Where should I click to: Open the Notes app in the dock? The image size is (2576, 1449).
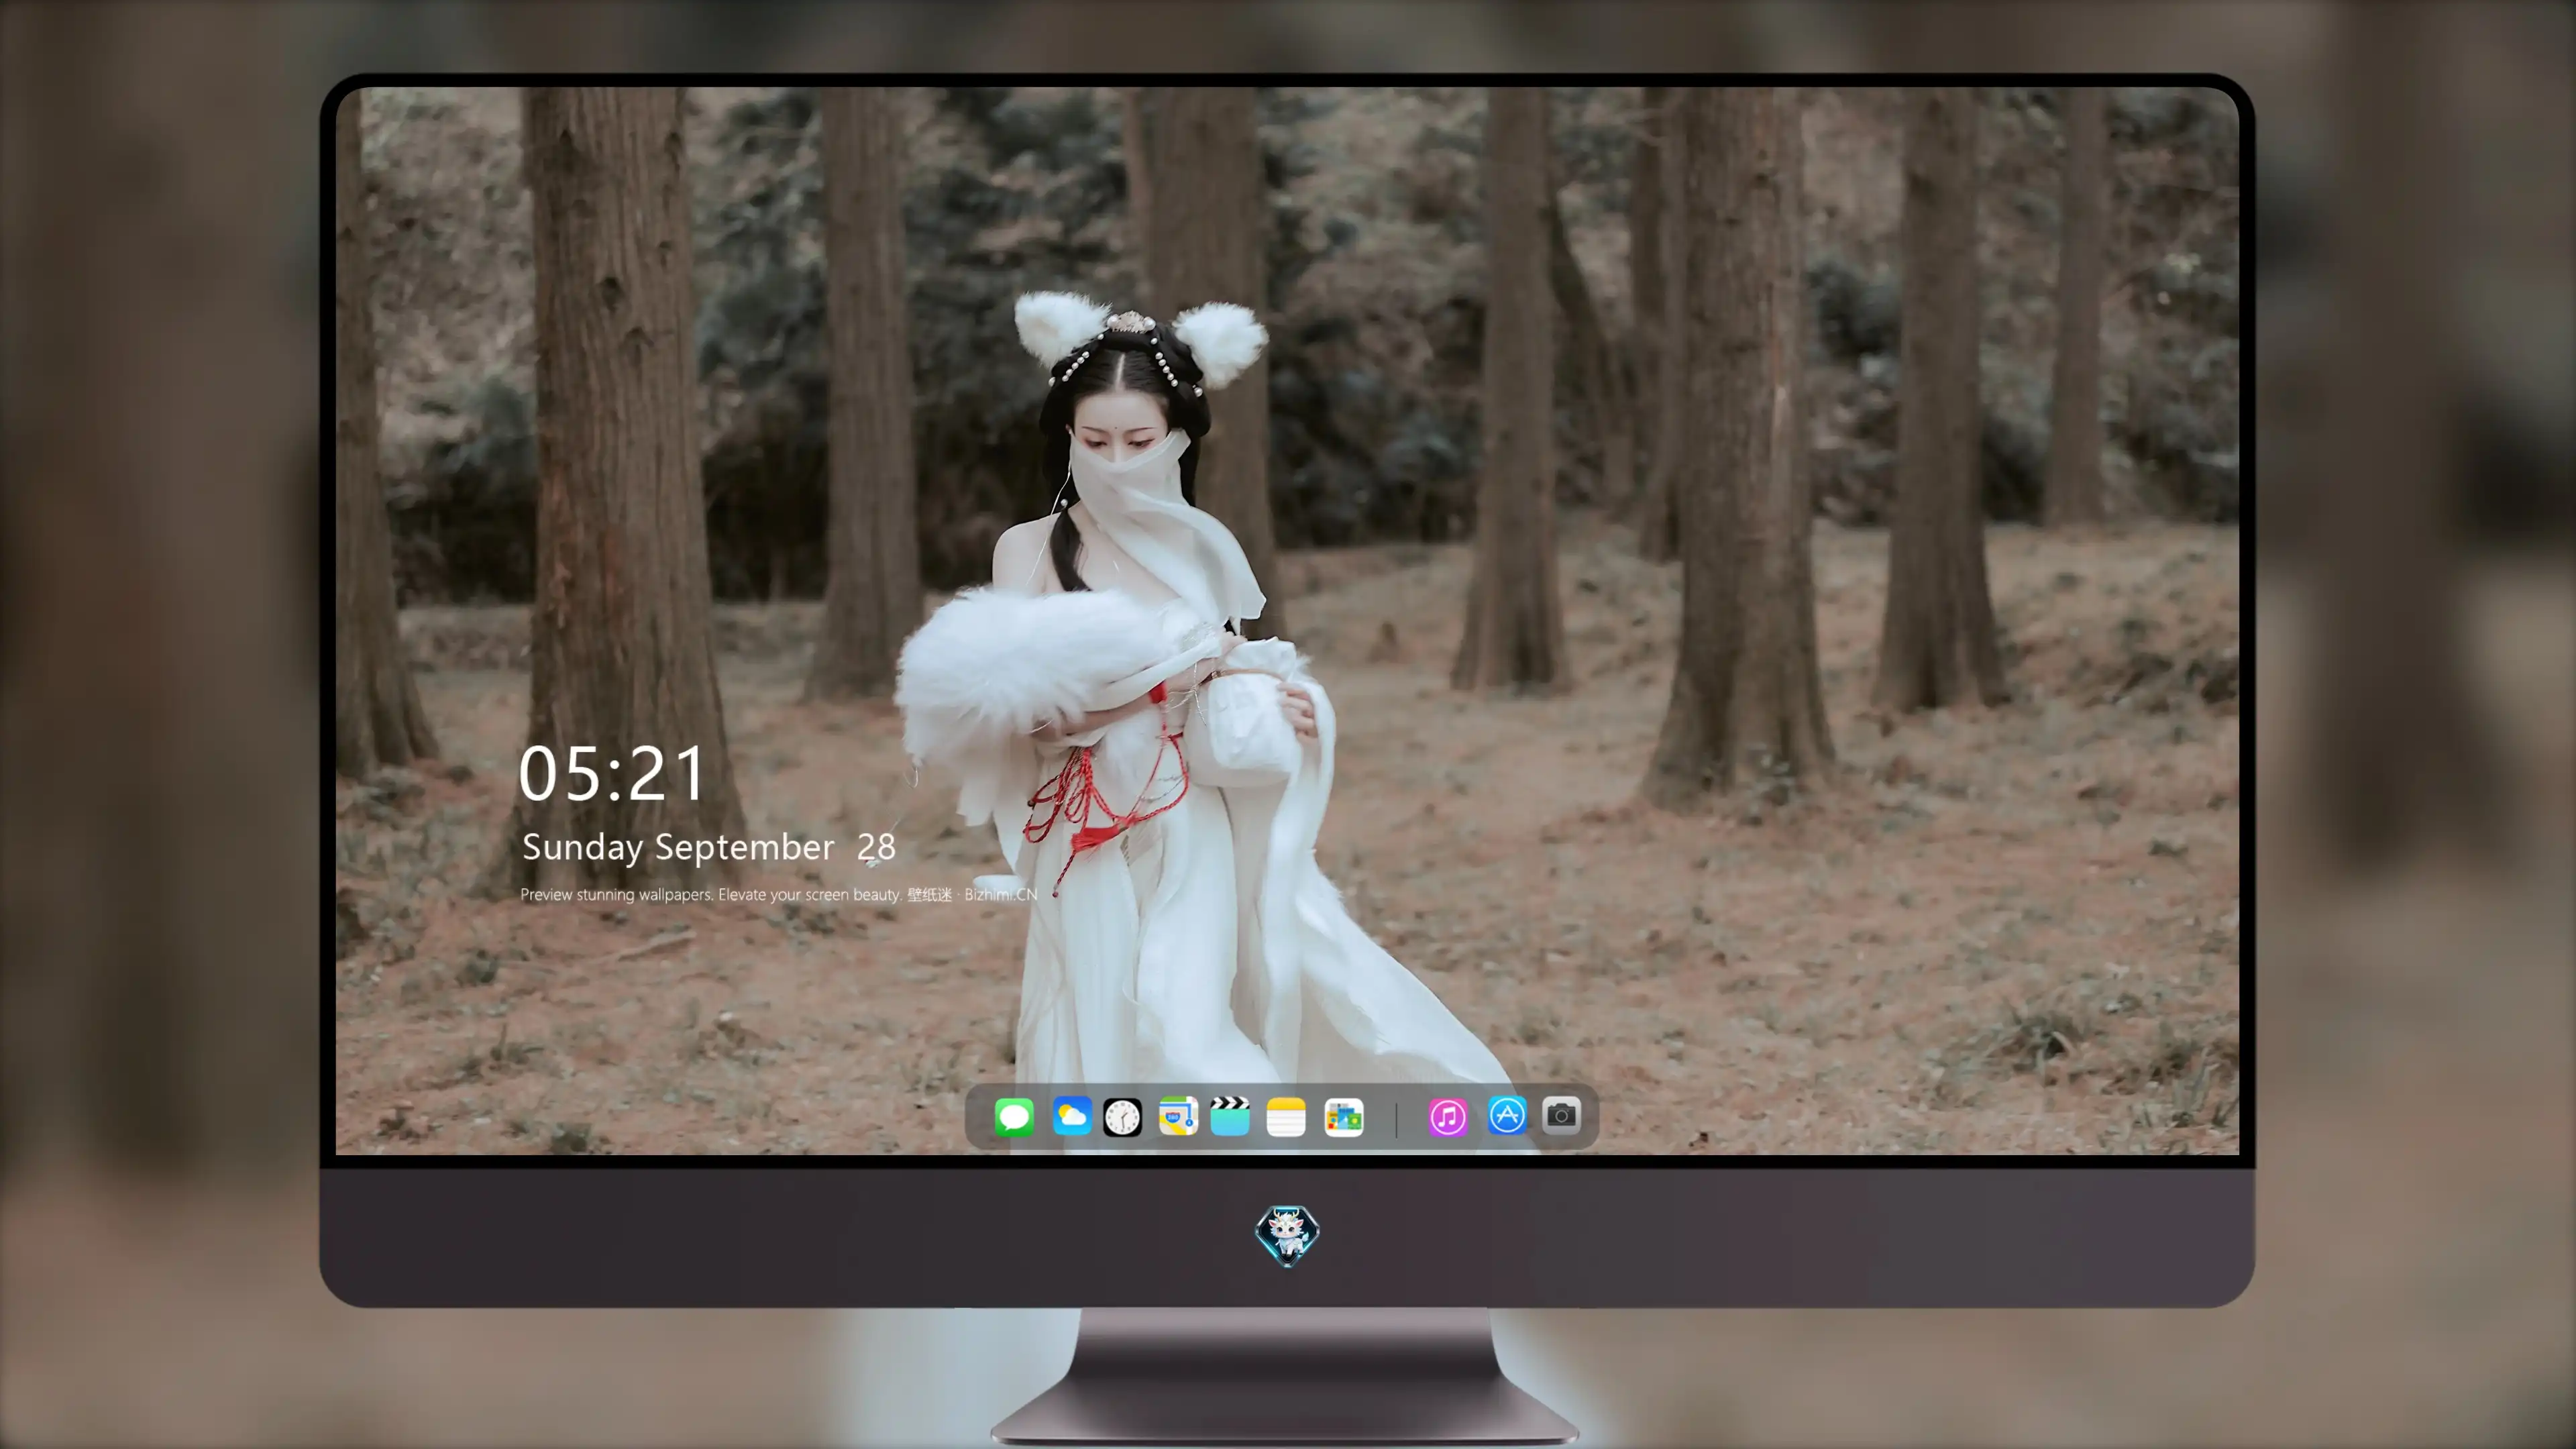pyautogui.click(x=1286, y=1116)
